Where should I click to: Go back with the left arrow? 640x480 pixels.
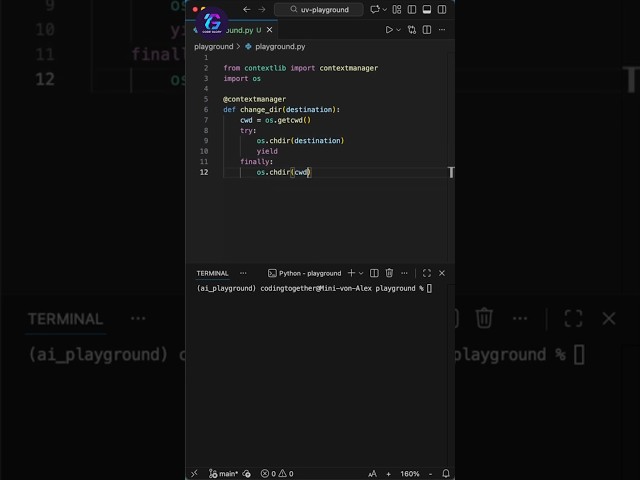(x=247, y=9)
